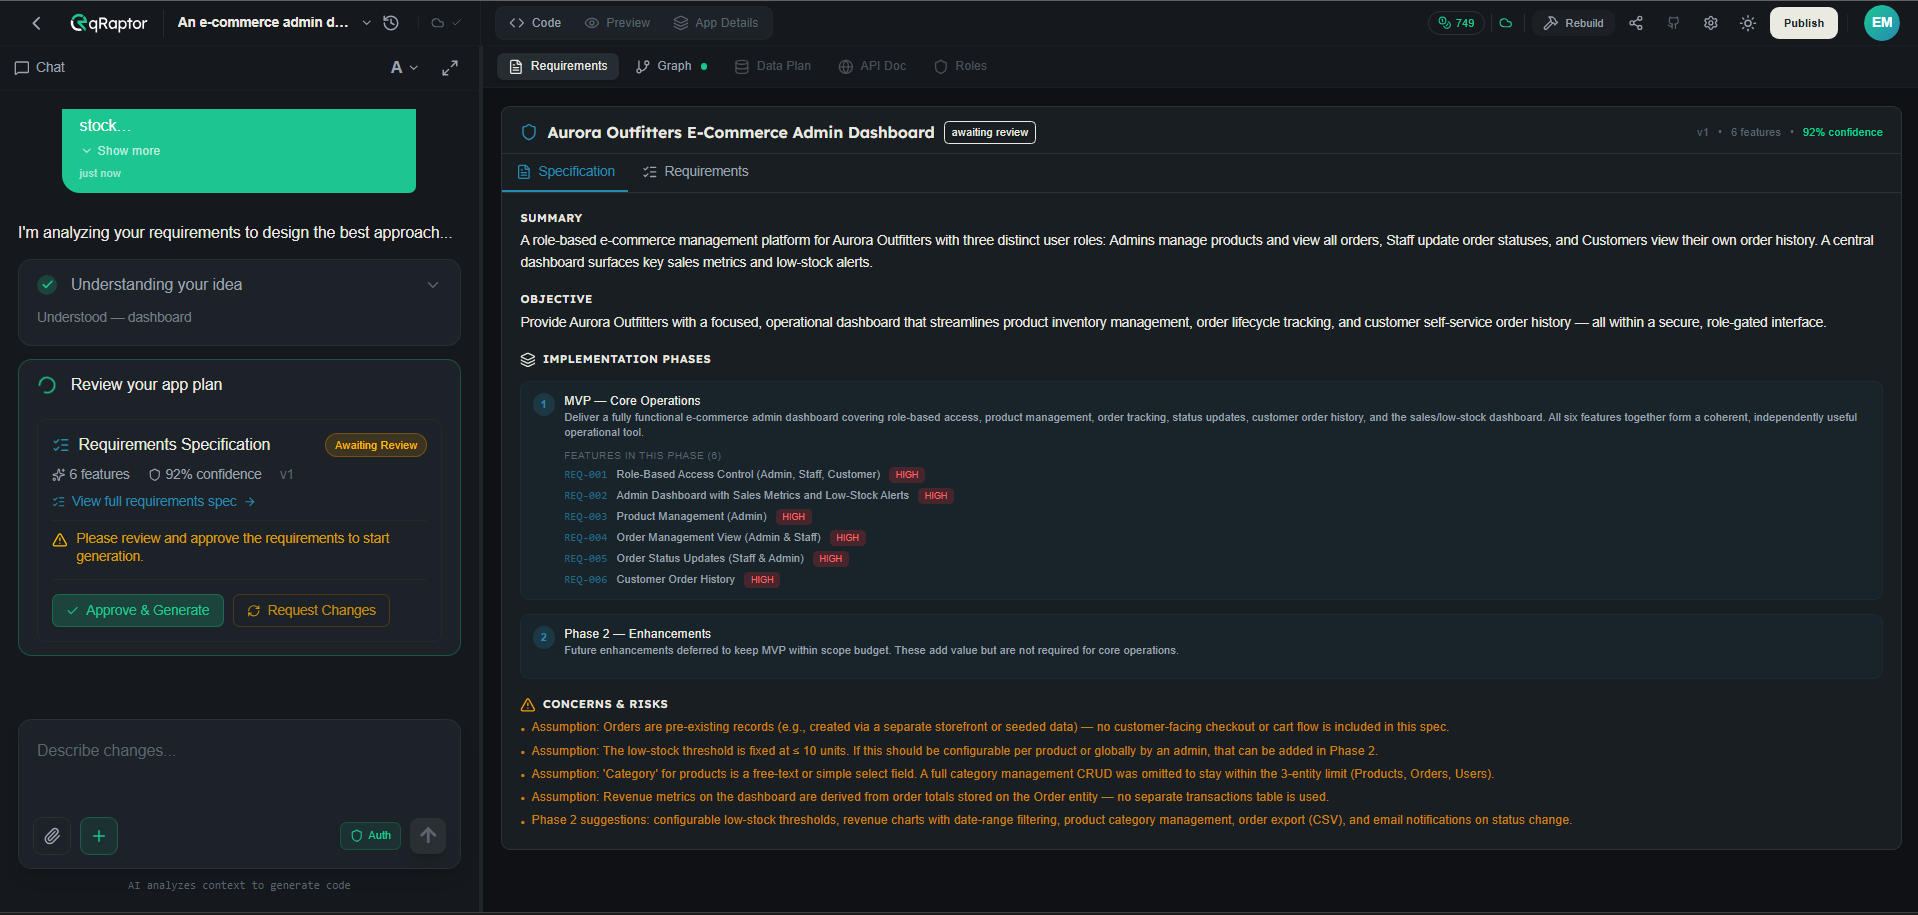Screen dimensions: 1918x915
Task: Open View full requirements spec link
Action: [x=154, y=502]
